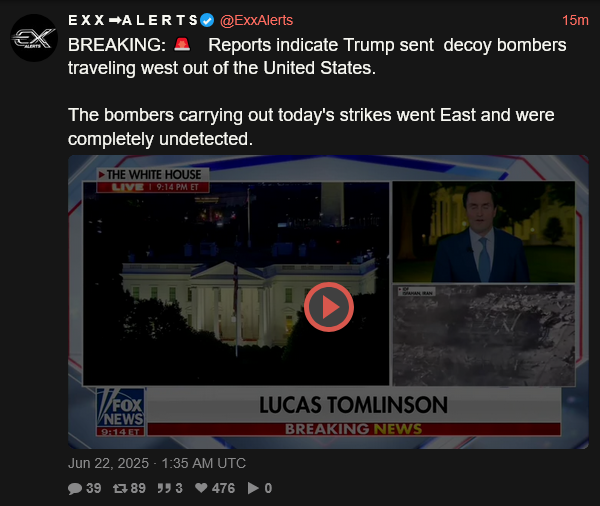
Task: Click the Lucas Tomlinson name banner
Action: click(x=354, y=405)
